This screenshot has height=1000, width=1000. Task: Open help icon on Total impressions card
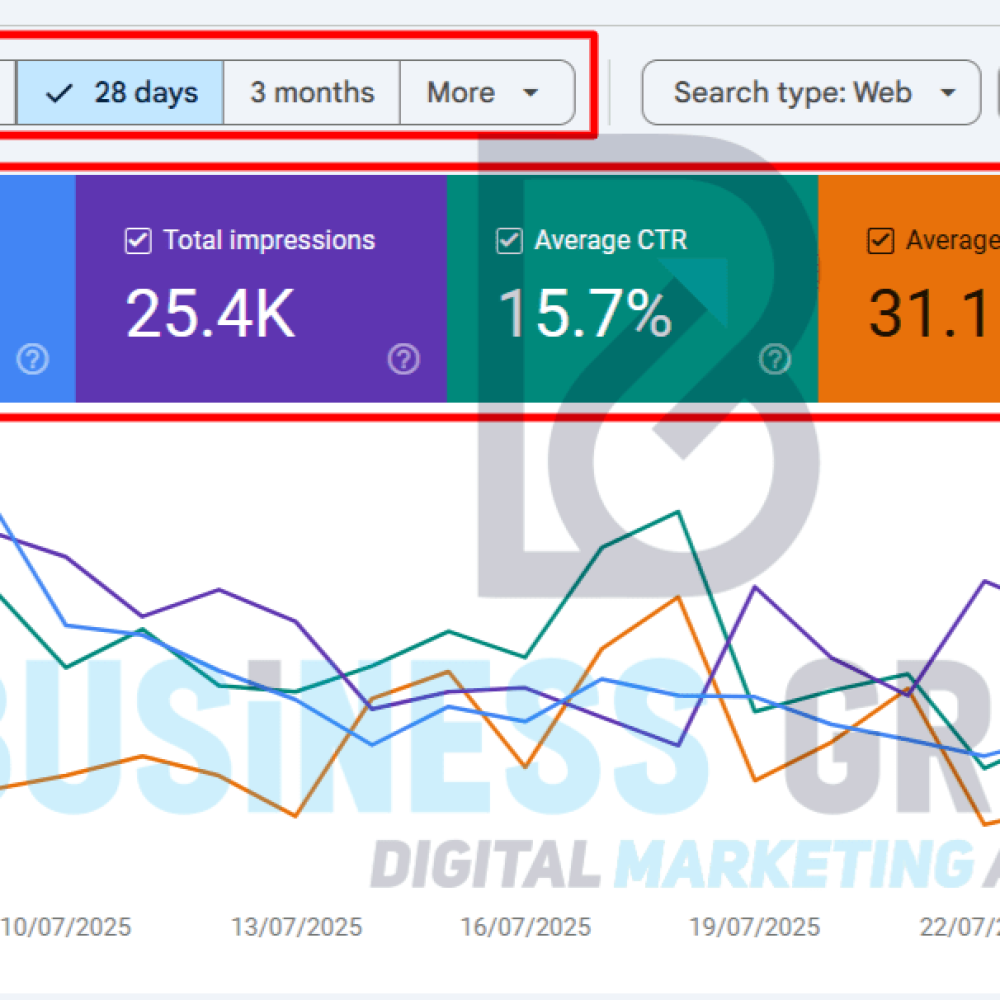click(x=404, y=359)
